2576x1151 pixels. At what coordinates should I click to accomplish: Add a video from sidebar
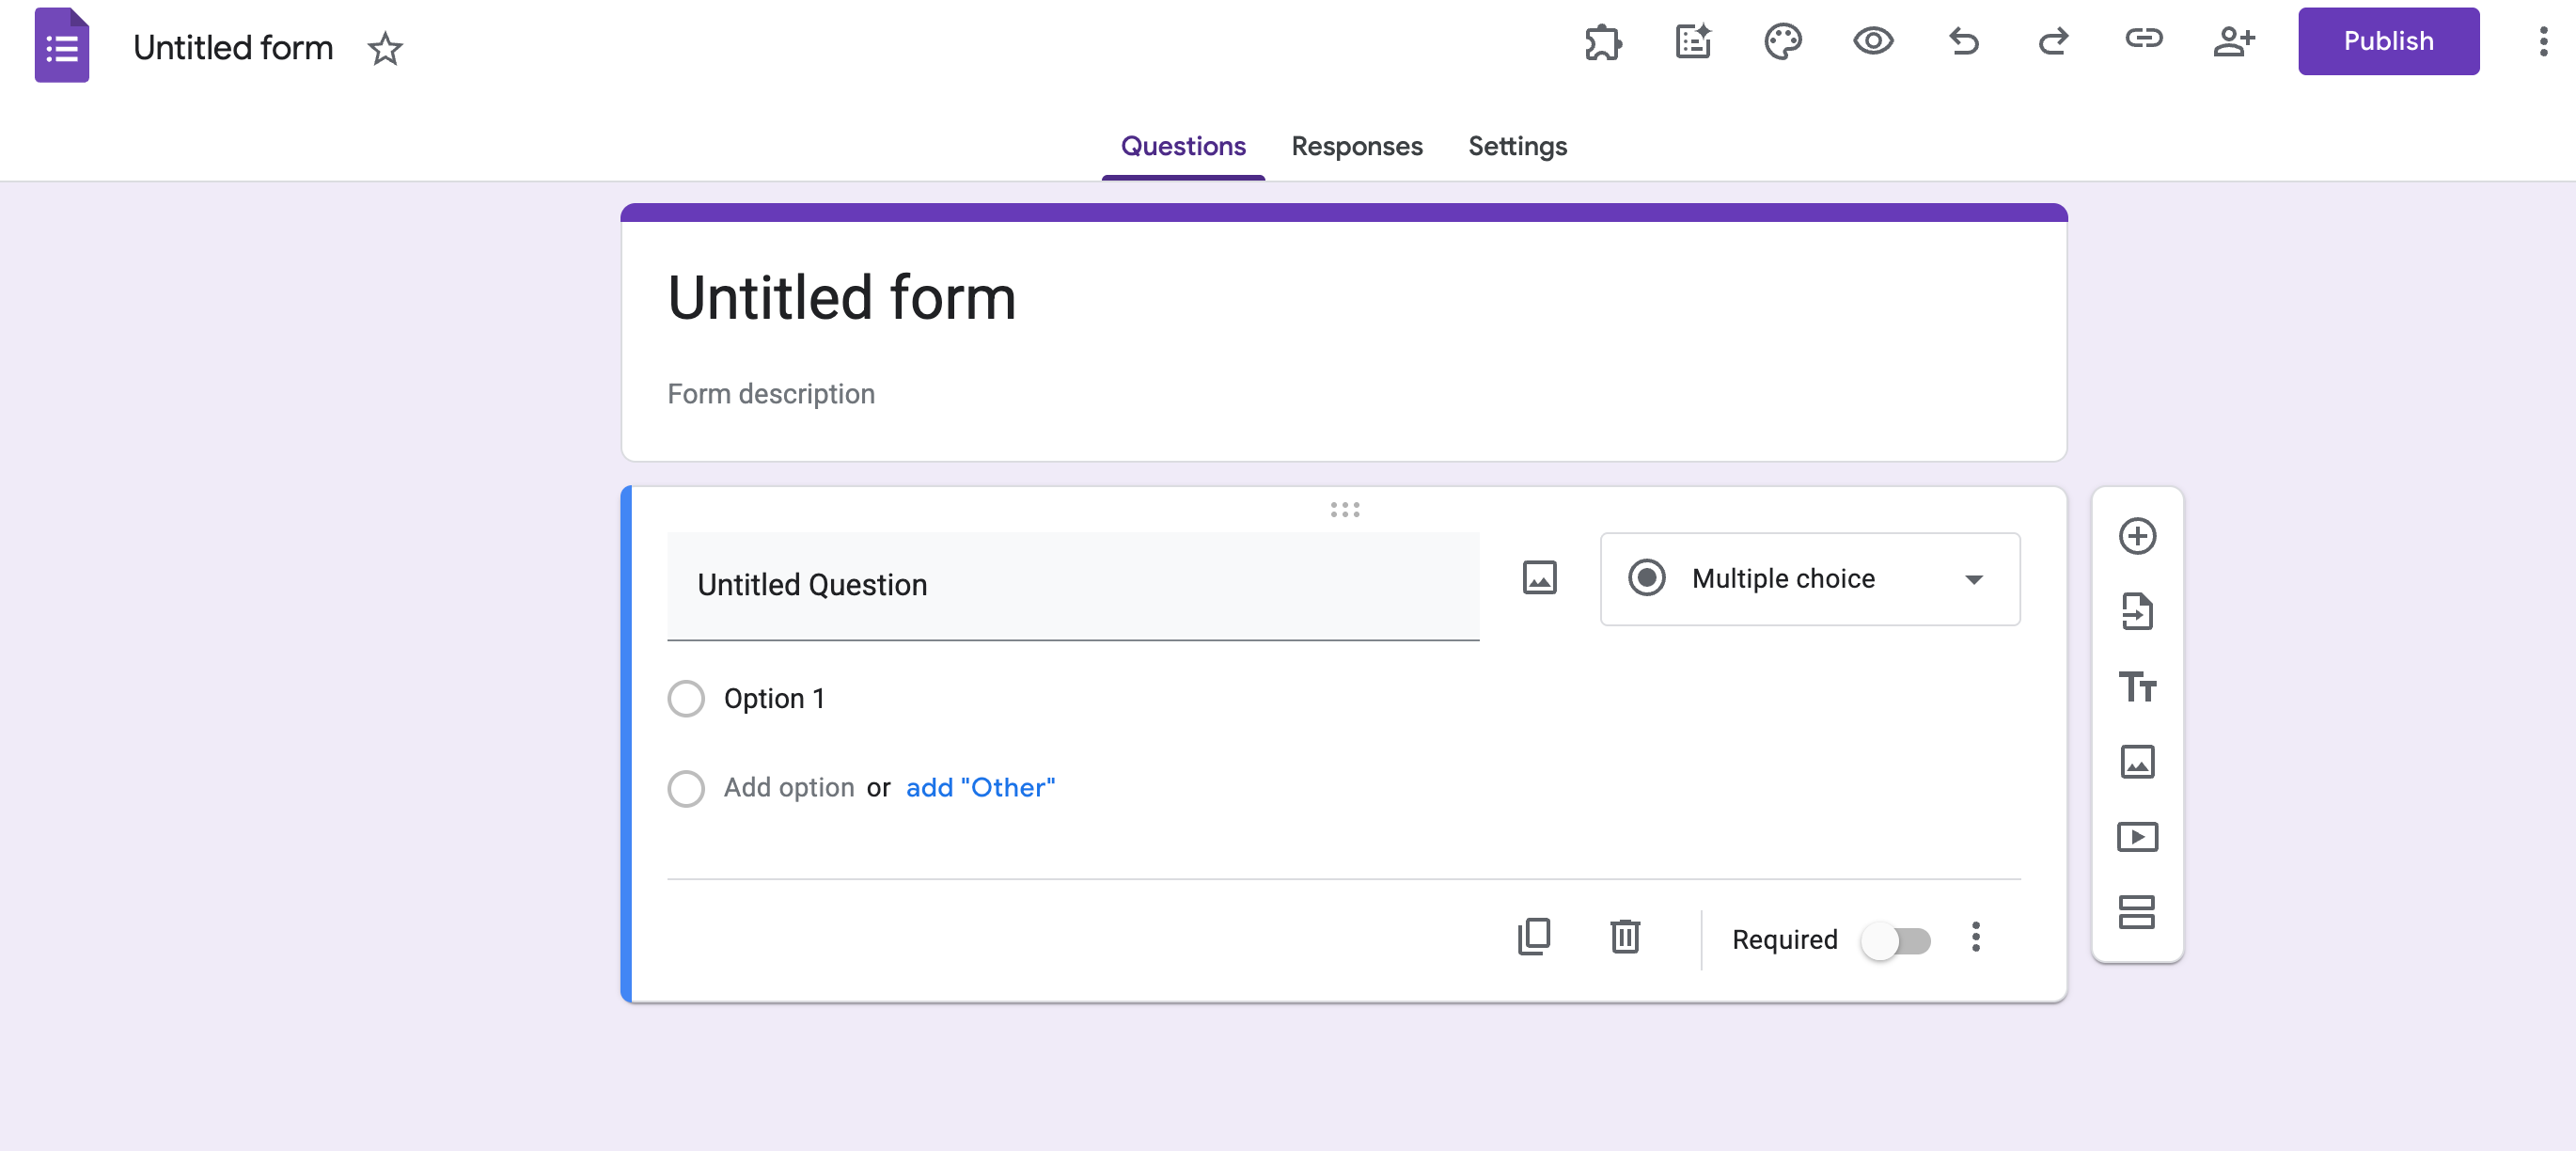pos(2137,837)
